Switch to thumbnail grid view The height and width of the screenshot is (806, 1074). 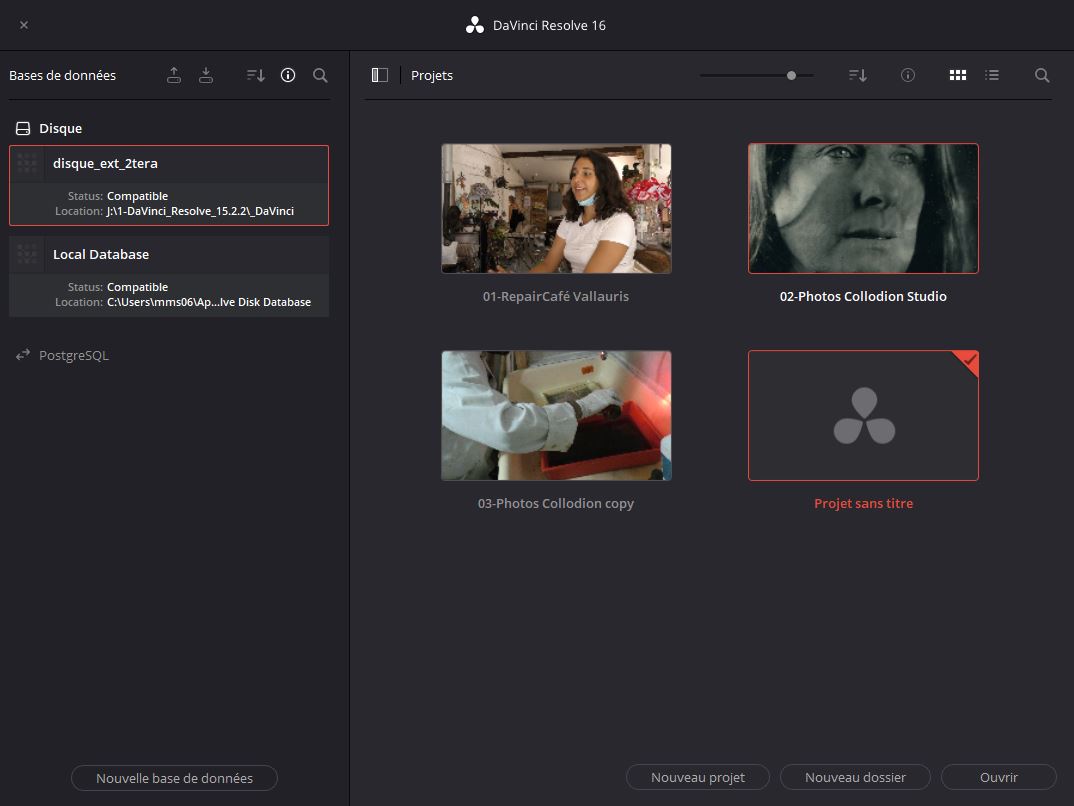coord(958,75)
